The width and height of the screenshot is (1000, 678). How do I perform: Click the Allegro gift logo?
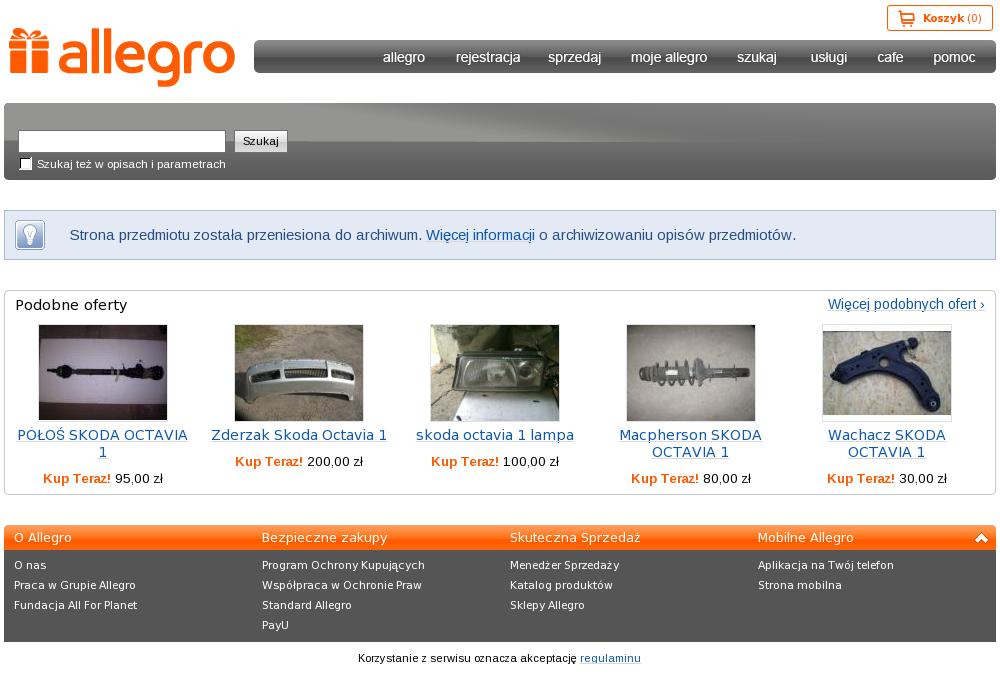pyautogui.click(x=121, y=57)
